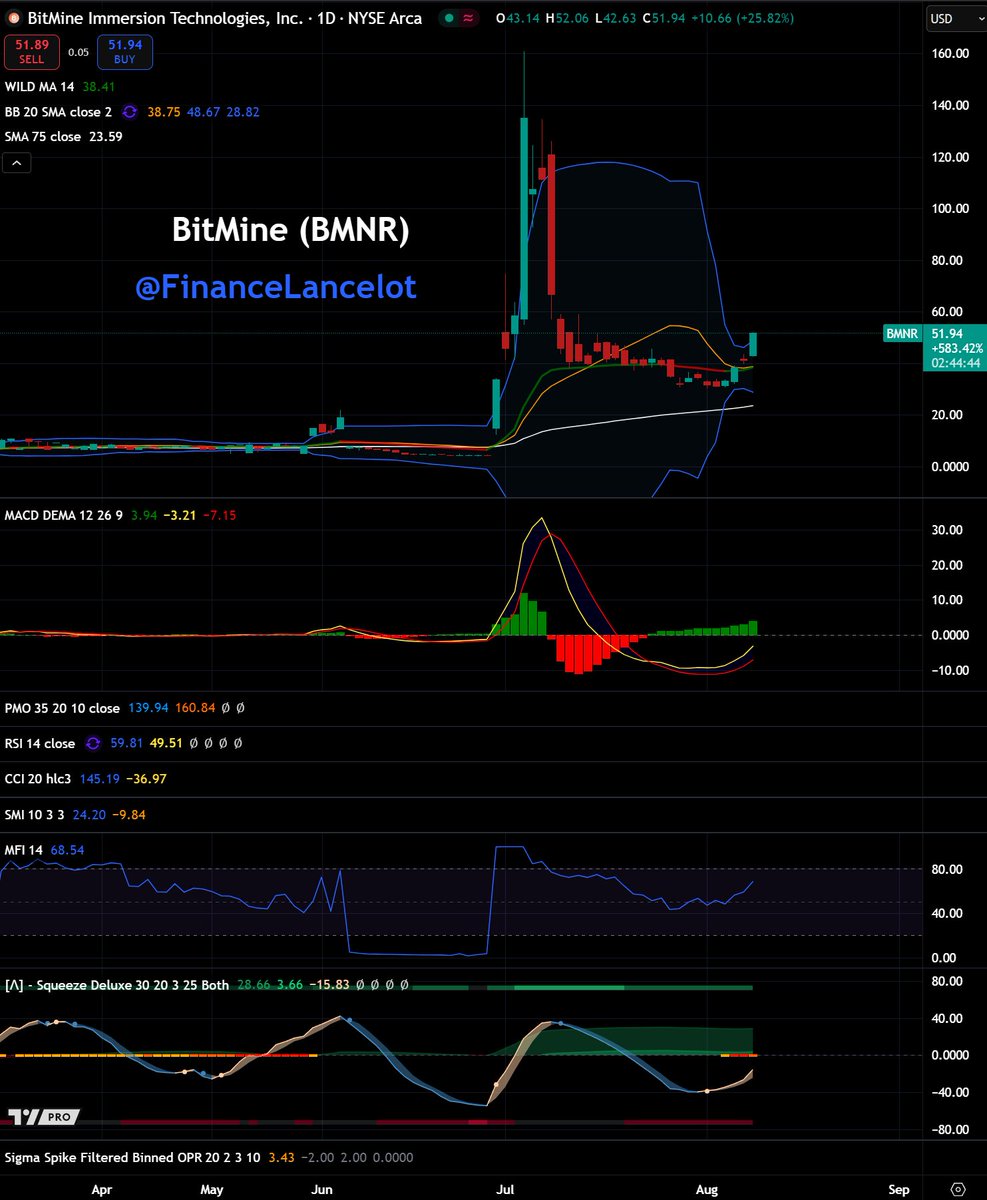The height and width of the screenshot is (1200, 987).
Task: Click the sync icon beside BB 20 SMA
Action: (128, 113)
